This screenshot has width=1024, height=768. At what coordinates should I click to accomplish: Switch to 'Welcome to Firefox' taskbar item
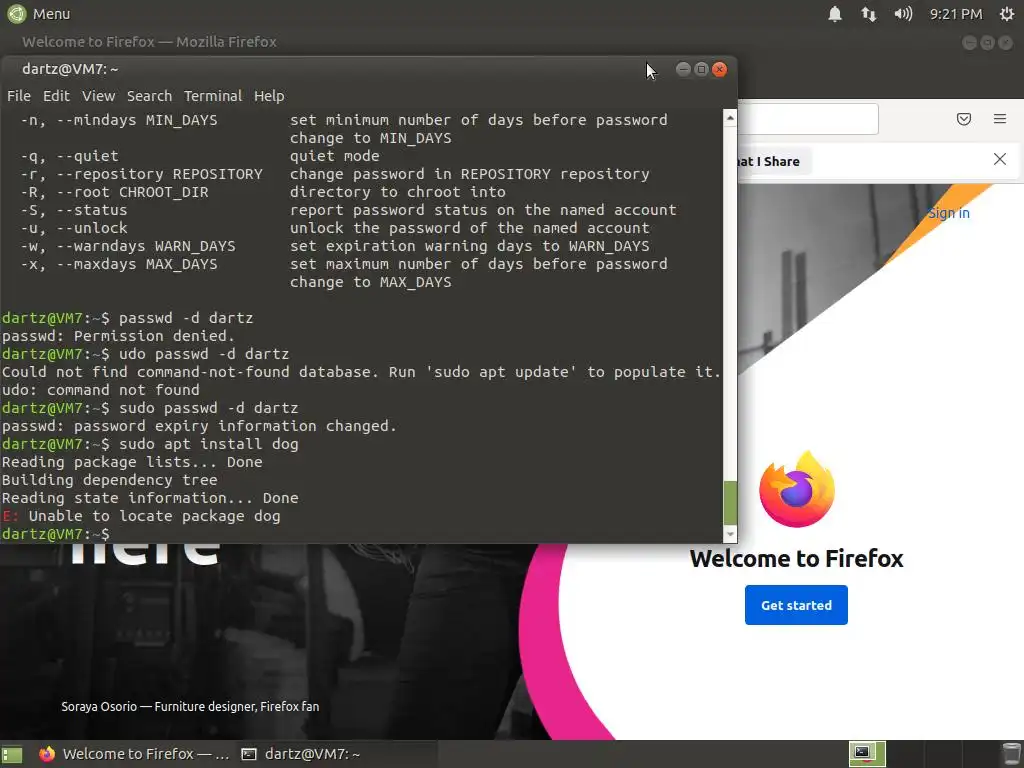134,754
